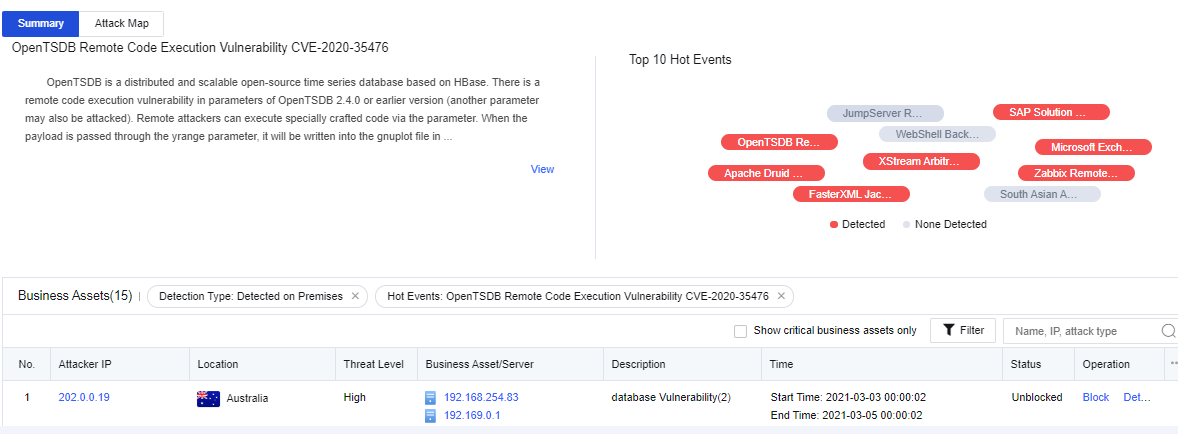Open the column options ellipsis icon
The width and height of the screenshot is (1178, 434).
[x=1173, y=363]
